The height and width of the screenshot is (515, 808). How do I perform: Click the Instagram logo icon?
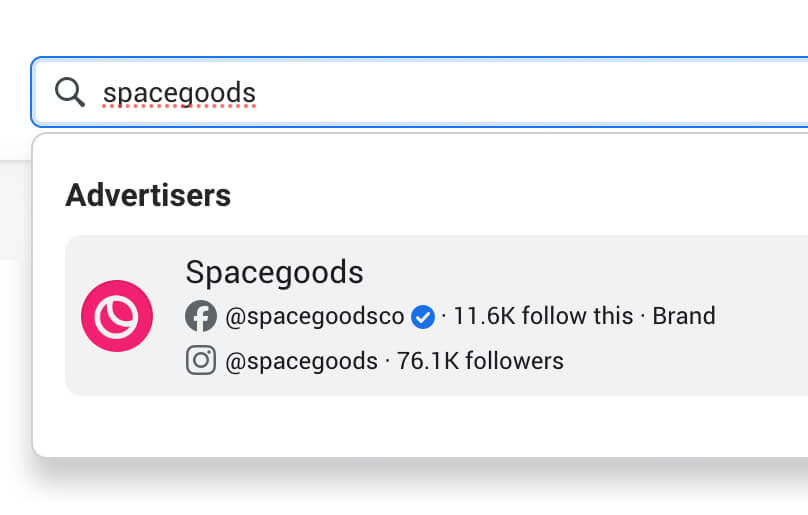pos(201,360)
